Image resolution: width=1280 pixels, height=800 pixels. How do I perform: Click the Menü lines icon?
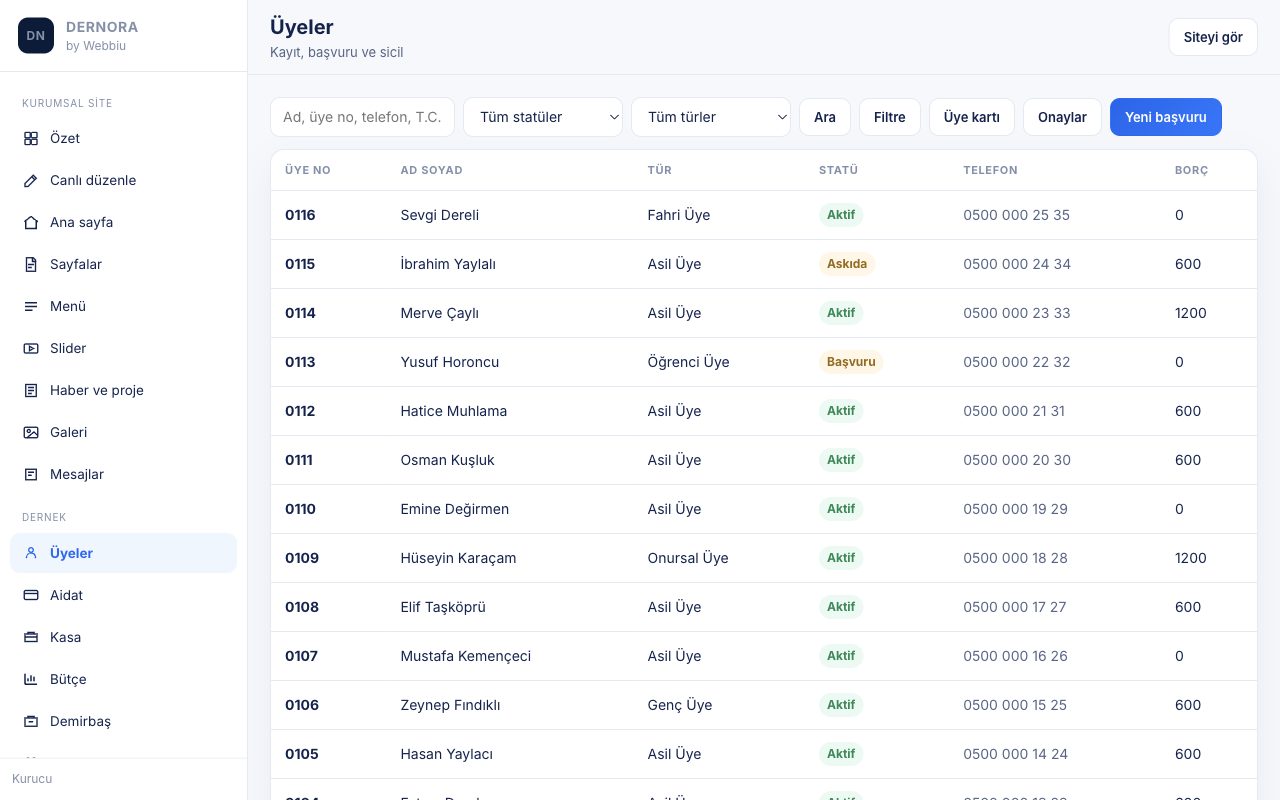point(31,307)
